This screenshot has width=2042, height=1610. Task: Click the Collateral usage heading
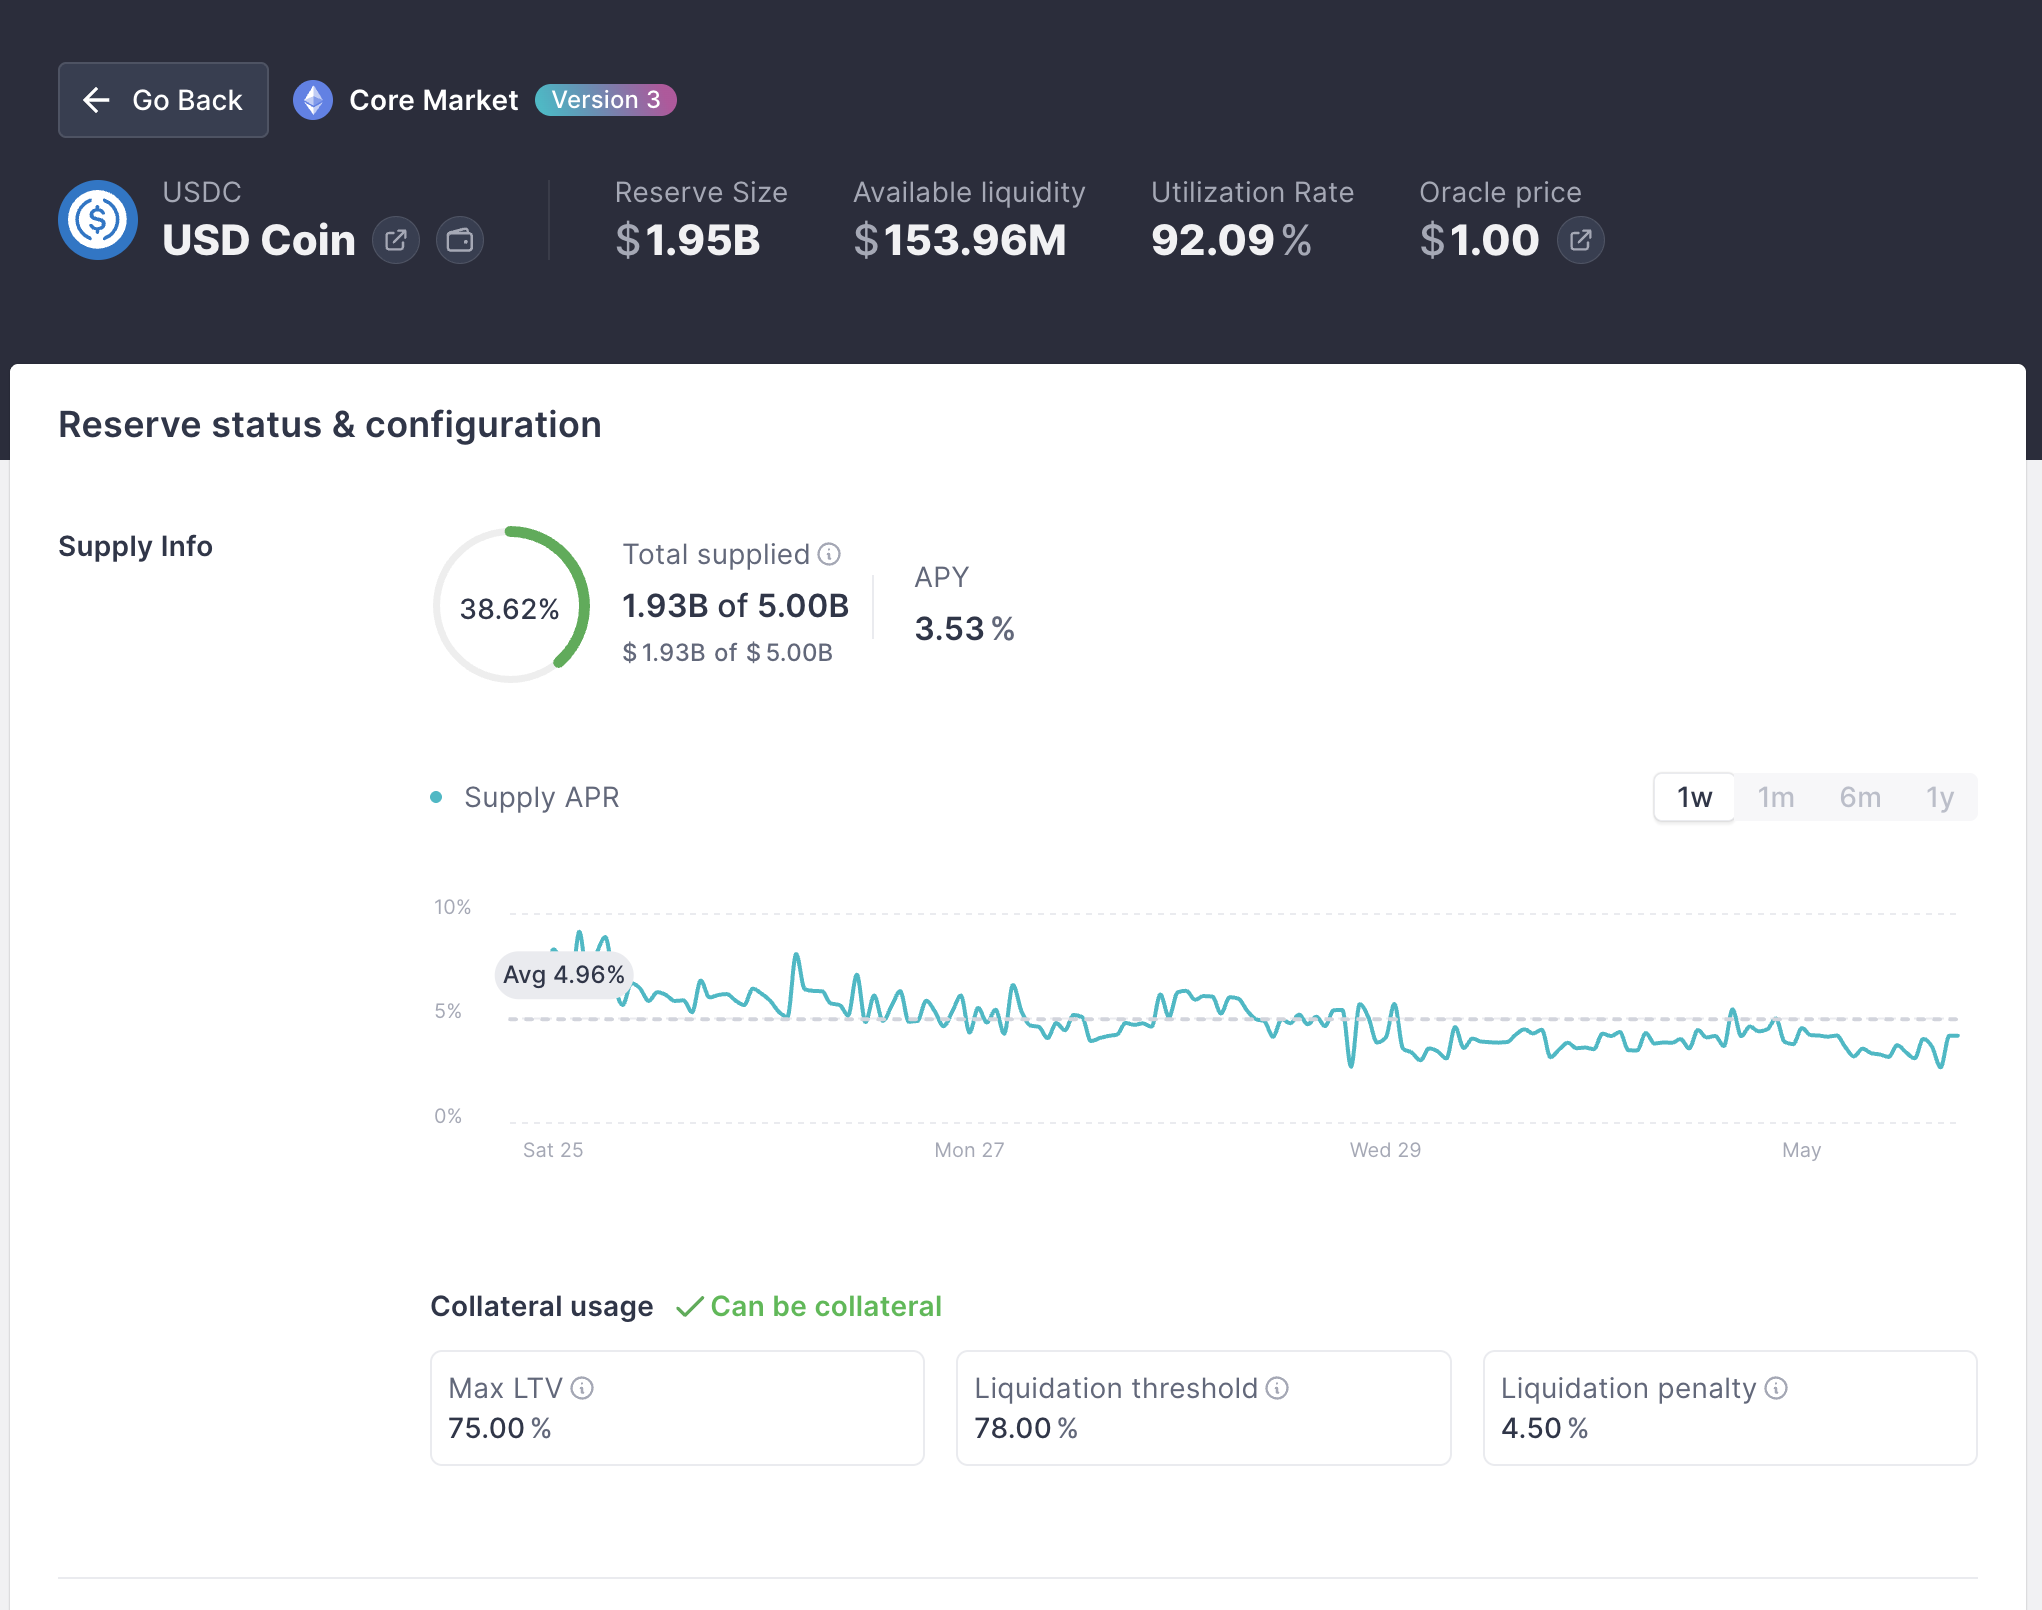click(542, 1306)
